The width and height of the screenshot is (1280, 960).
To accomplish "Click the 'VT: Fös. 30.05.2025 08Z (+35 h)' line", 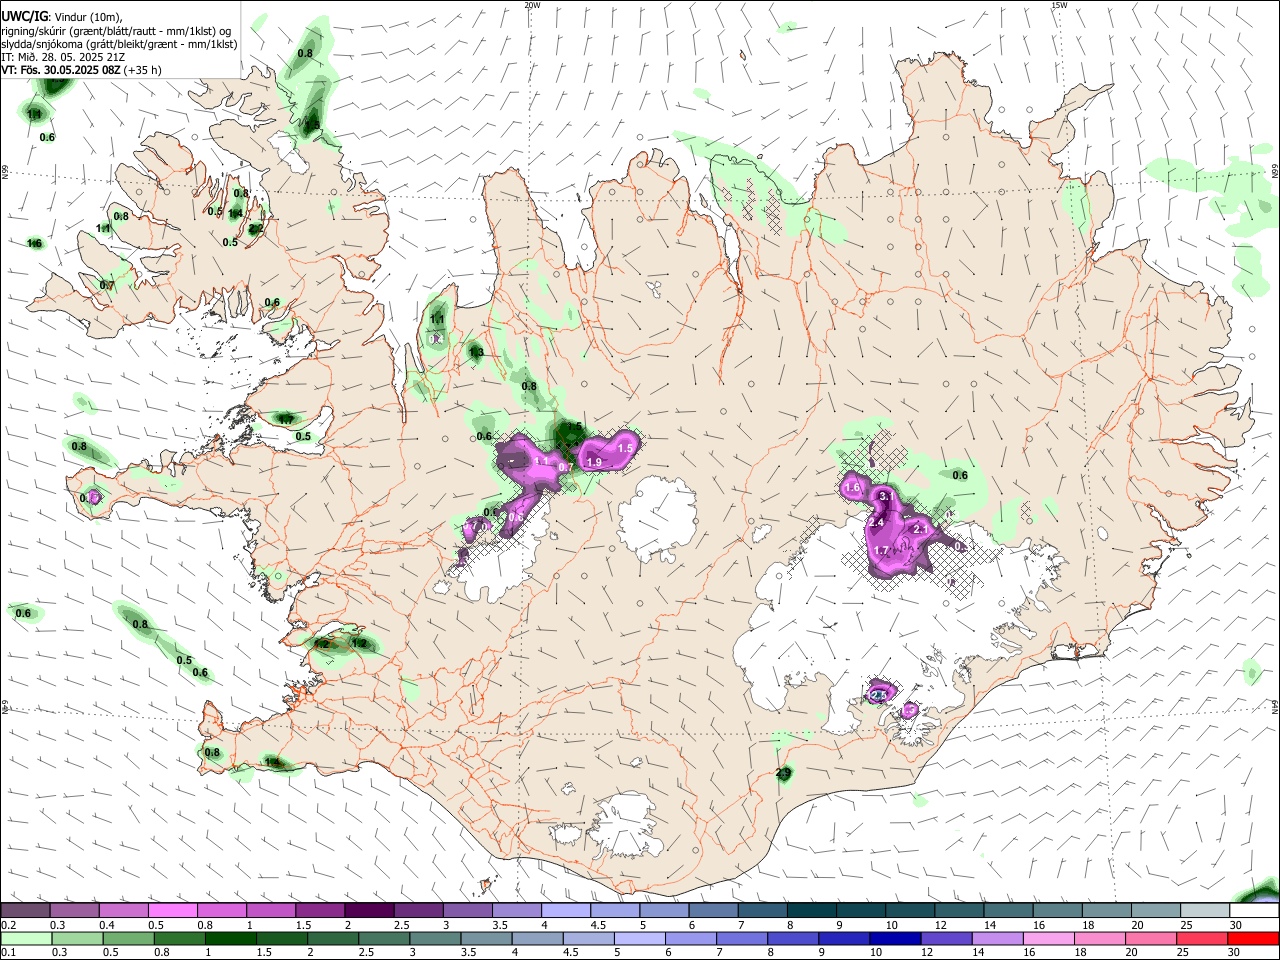I will coord(81,70).
